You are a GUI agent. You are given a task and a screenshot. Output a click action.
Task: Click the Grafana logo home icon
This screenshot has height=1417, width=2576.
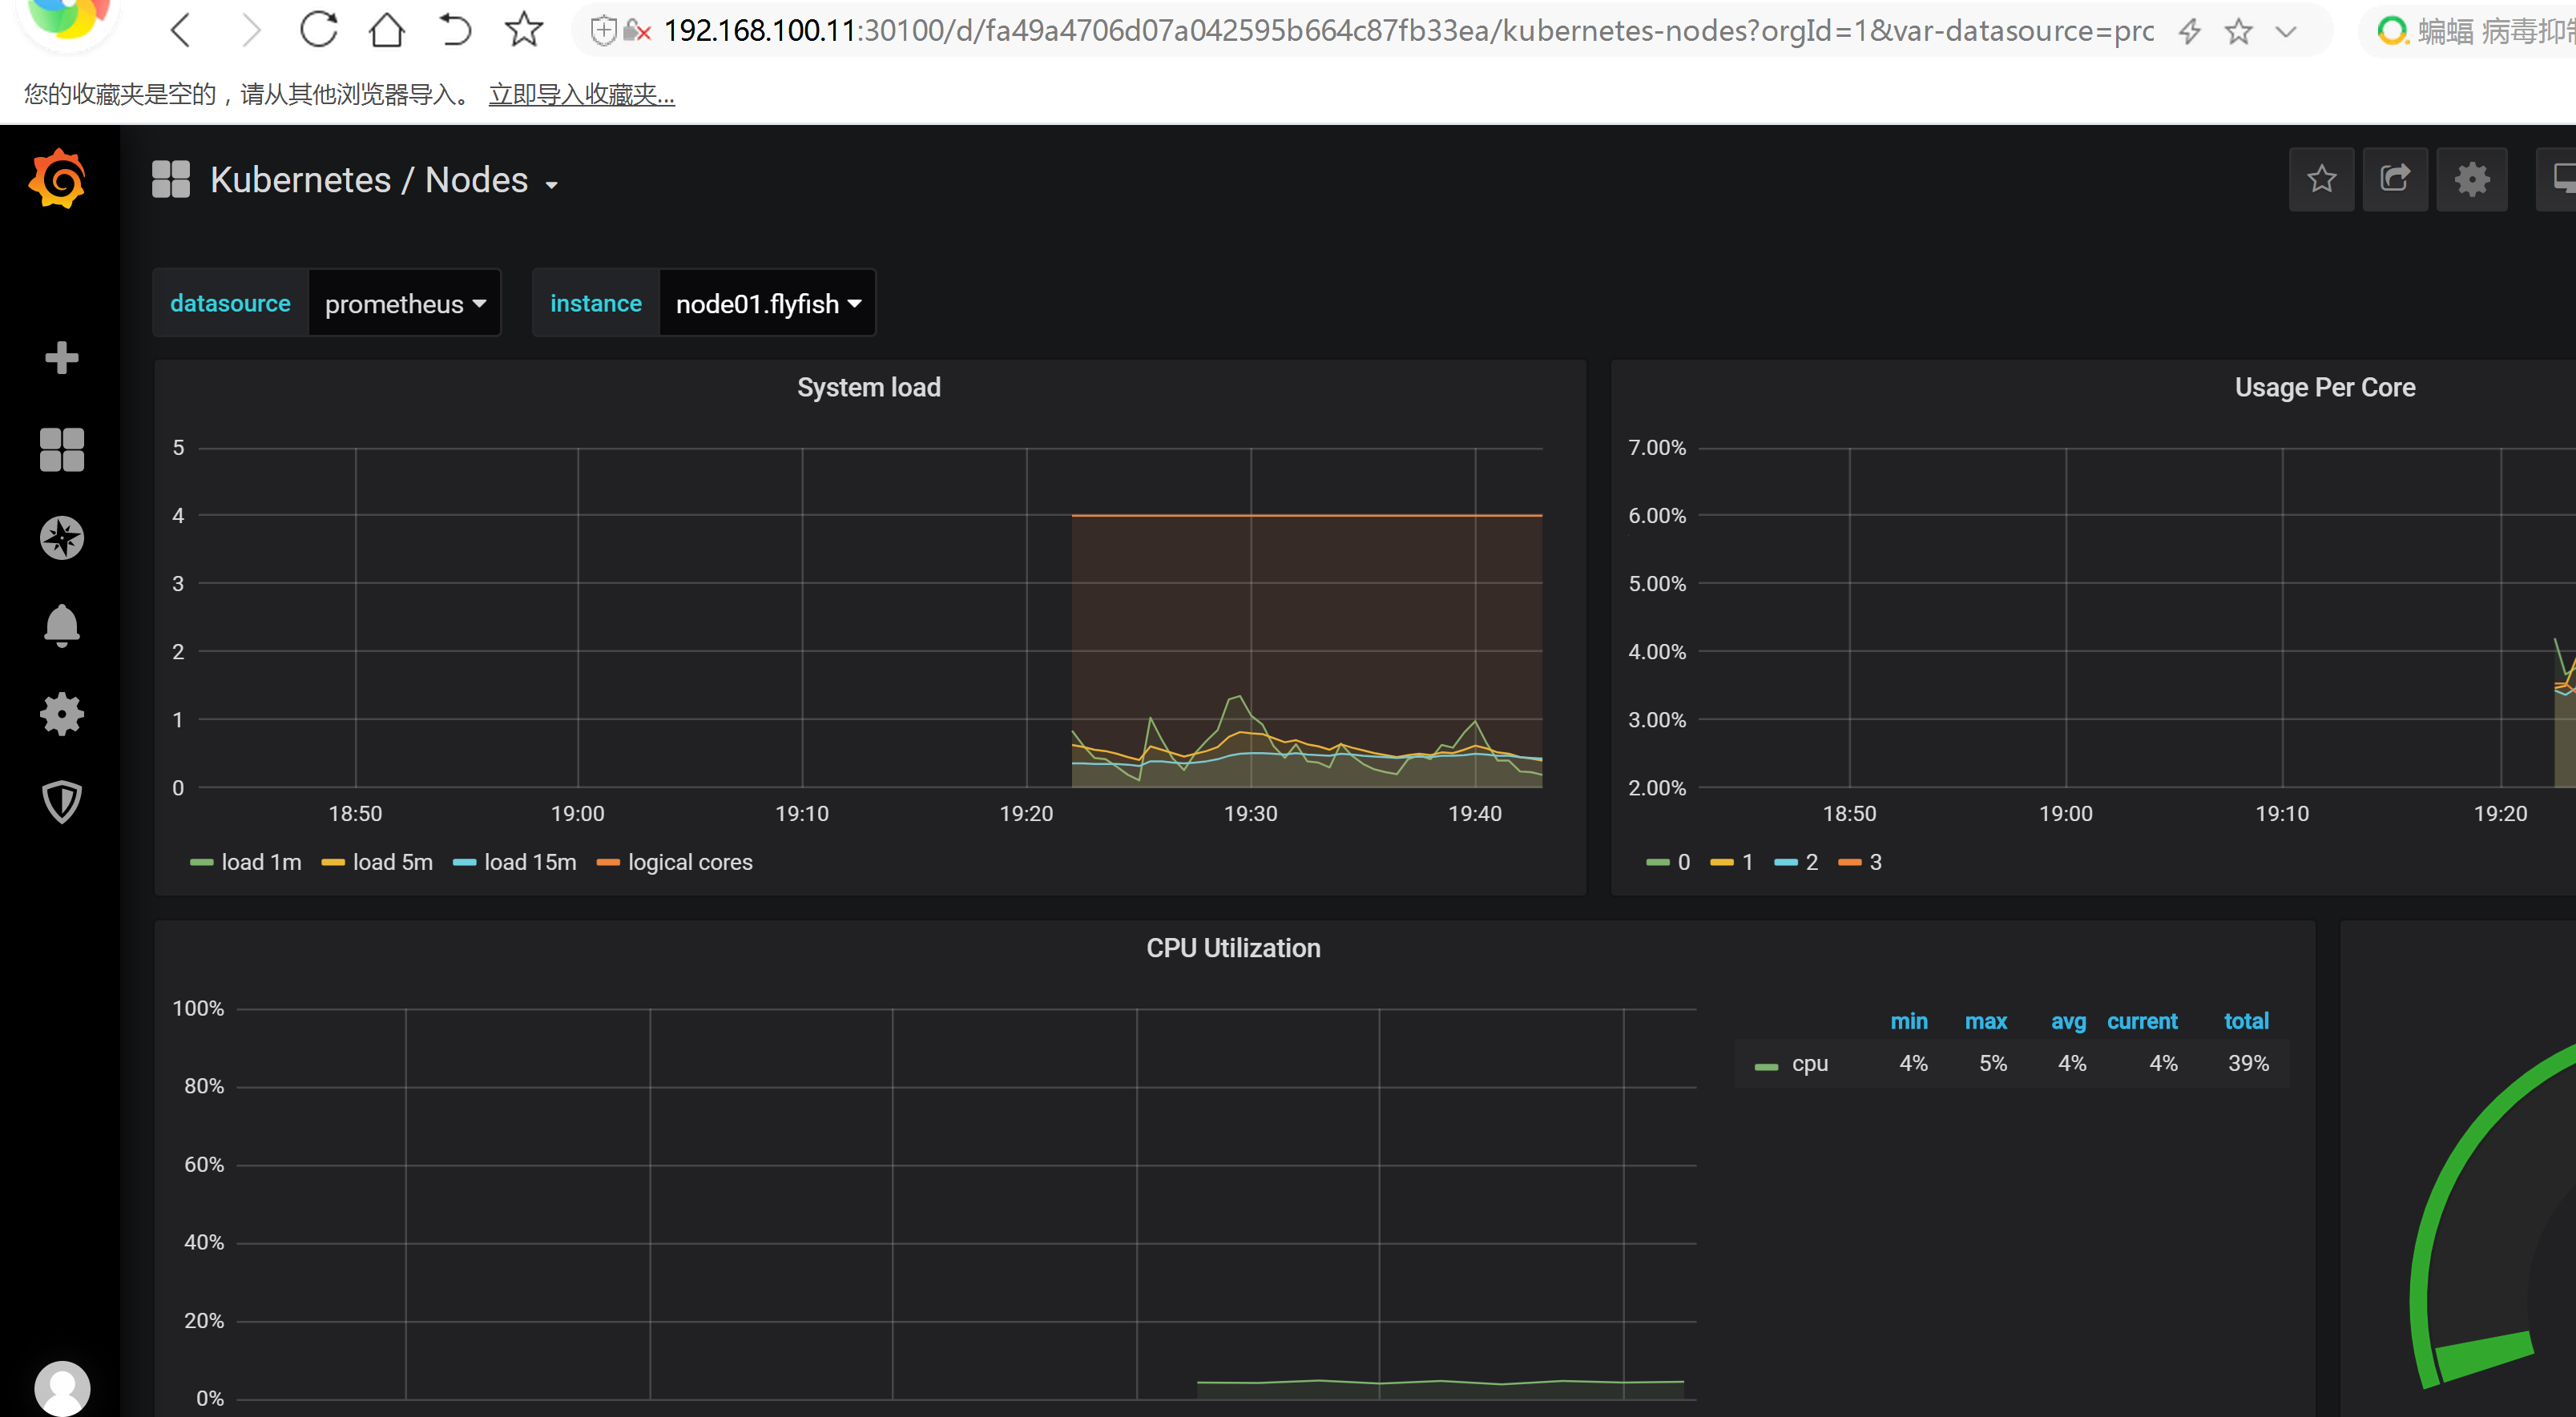(58, 179)
